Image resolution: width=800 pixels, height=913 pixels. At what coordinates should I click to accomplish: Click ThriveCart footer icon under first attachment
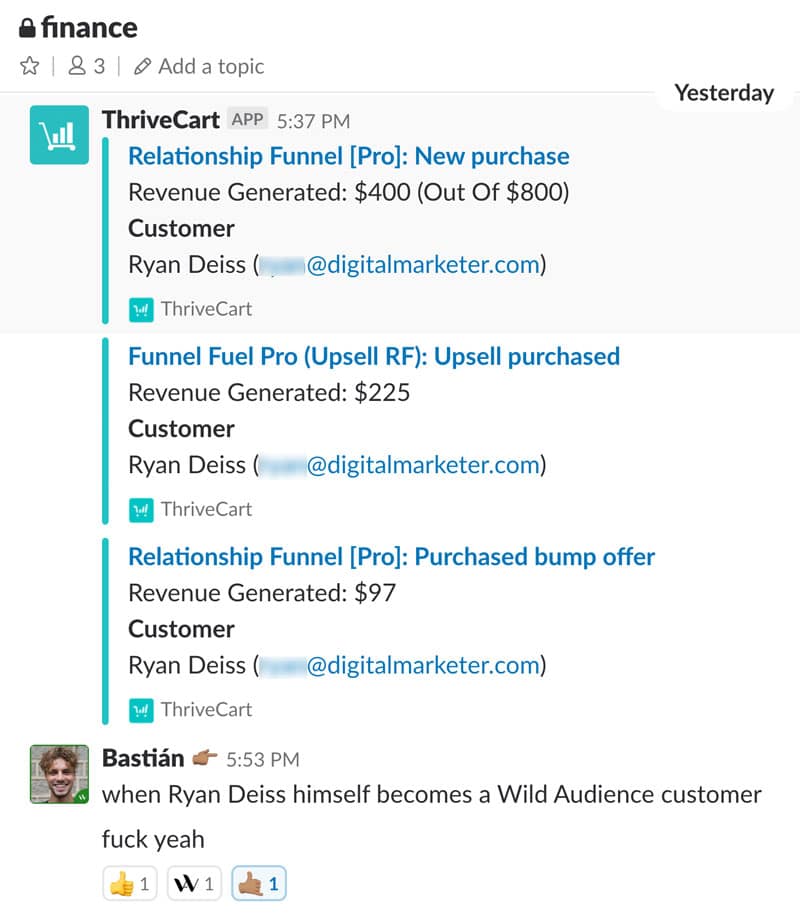(142, 309)
